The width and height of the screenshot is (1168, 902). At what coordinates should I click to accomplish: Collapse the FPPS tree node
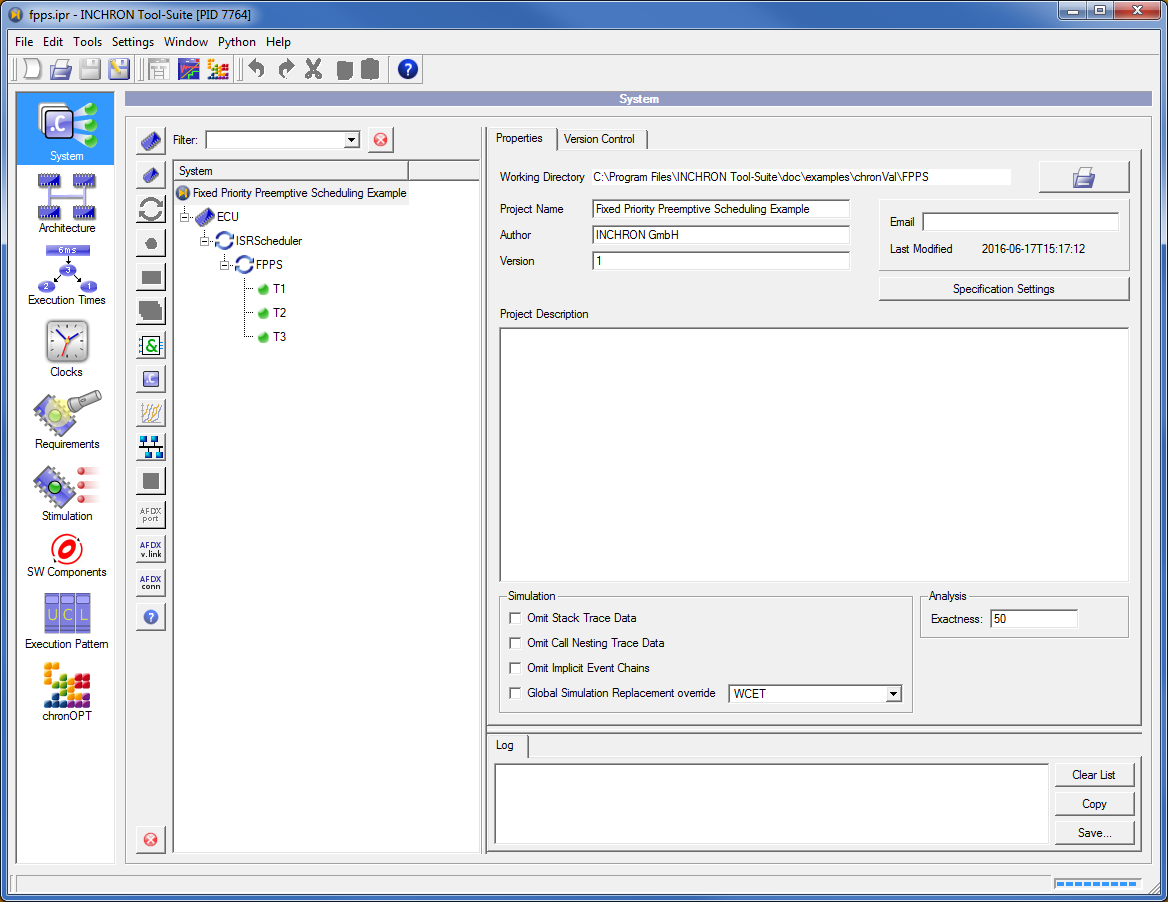click(x=224, y=264)
